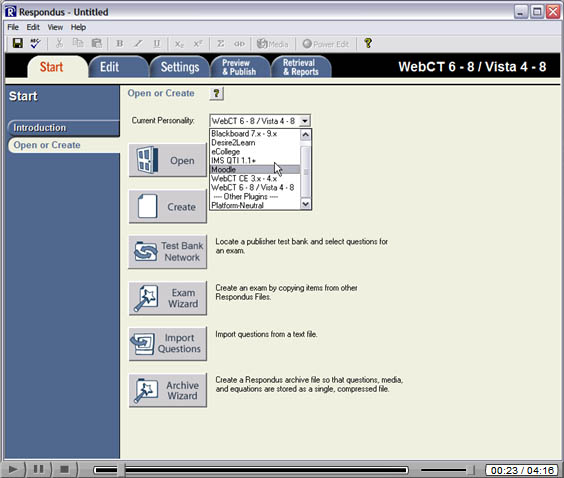Click the personality list scroll down arrow
The image size is (564, 478).
coord(305,204)
